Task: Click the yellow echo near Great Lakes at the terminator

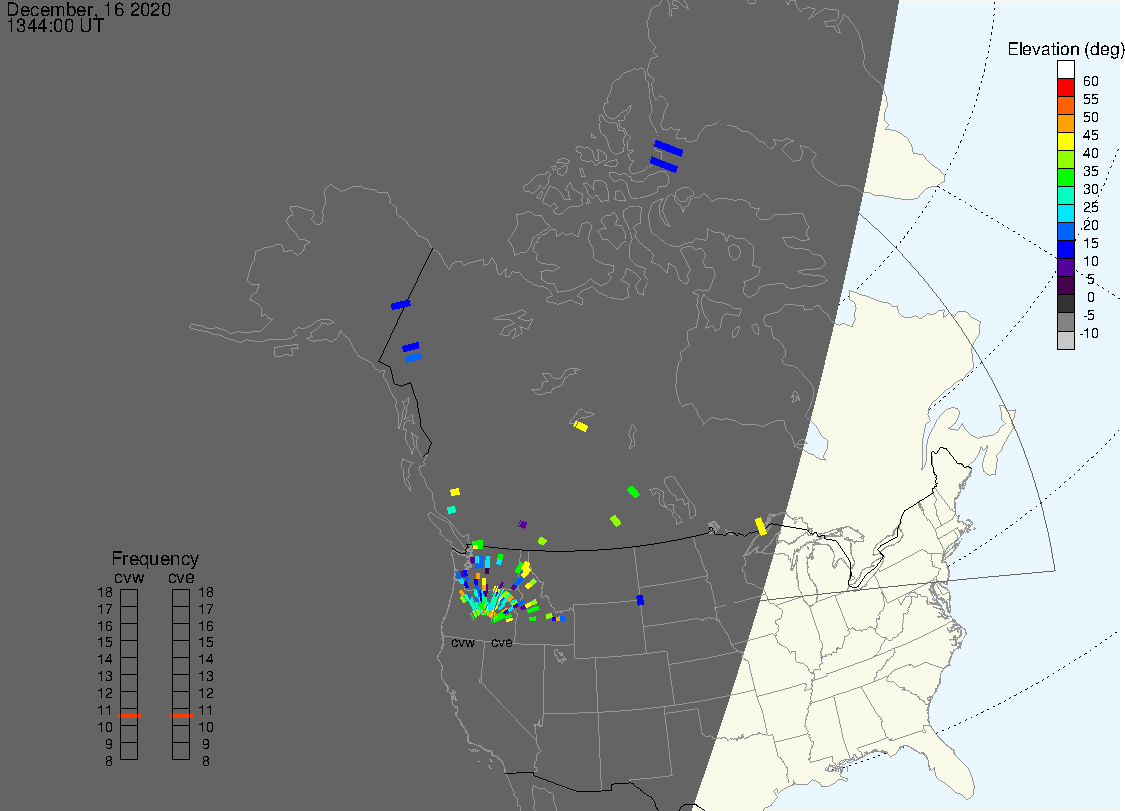Action: [x=761, y=526]
